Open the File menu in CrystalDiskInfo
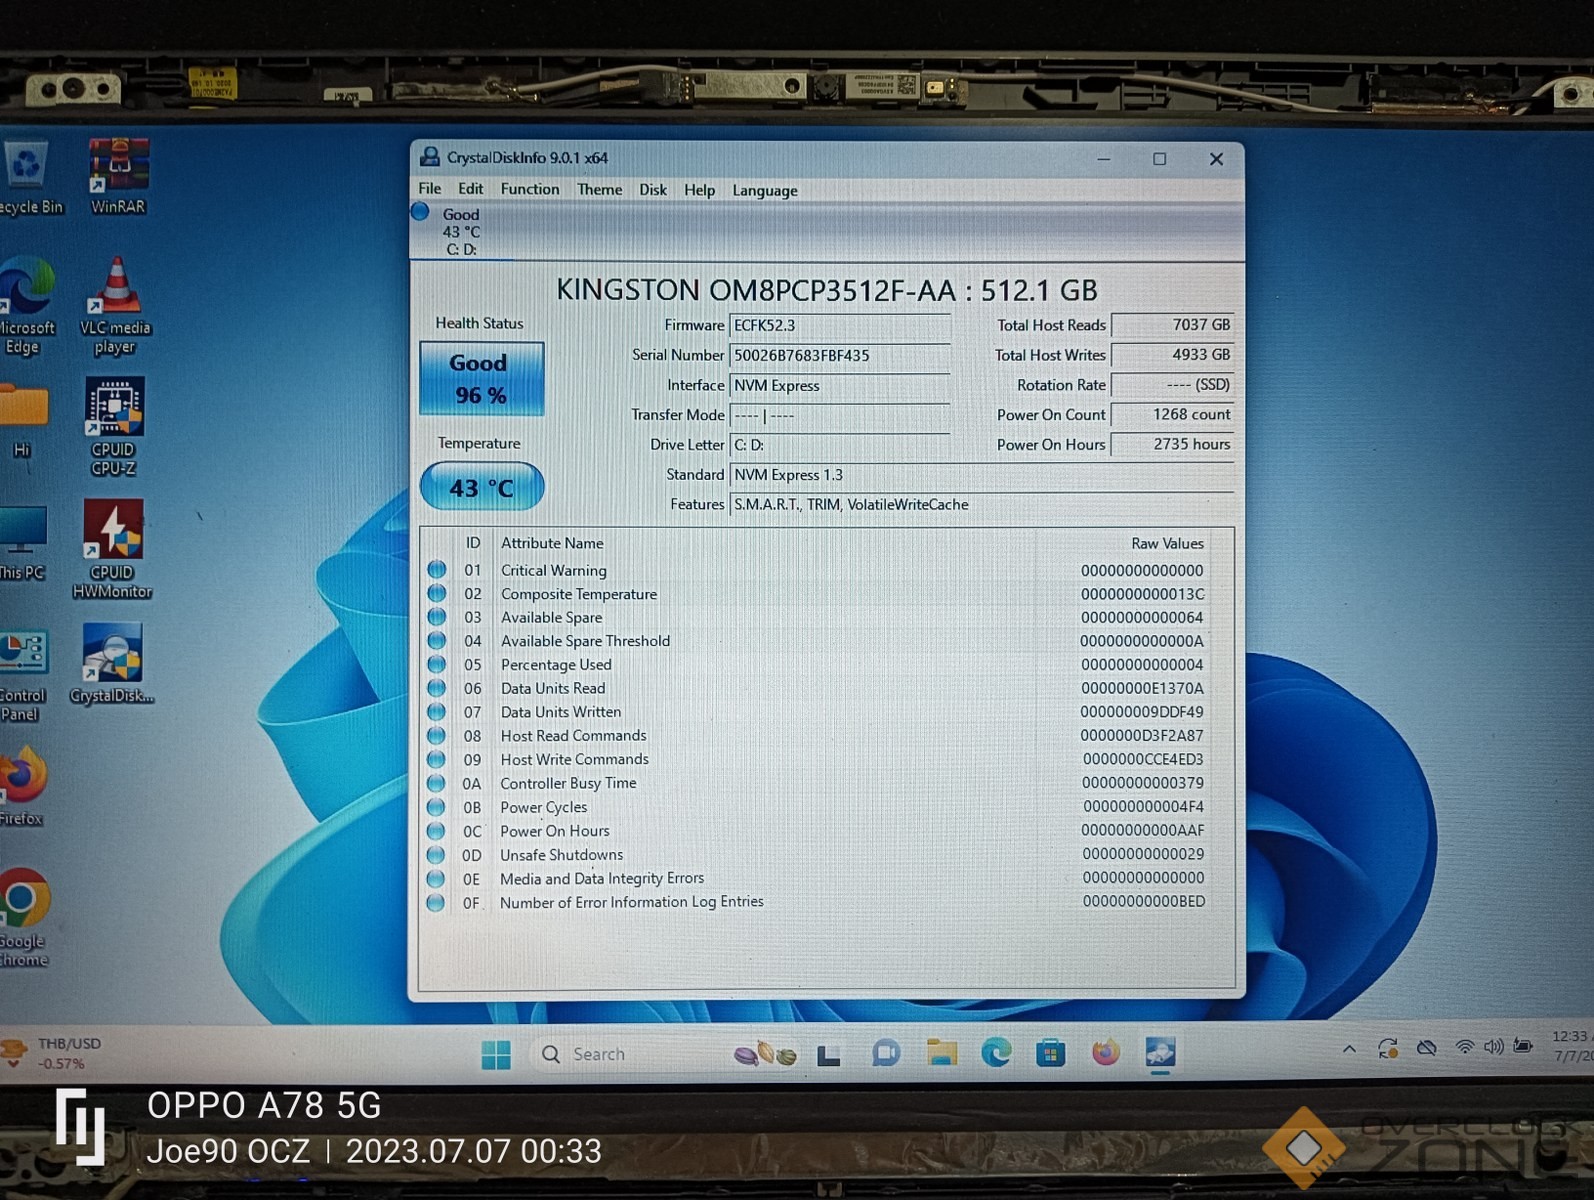This screenshot has height=1200, width=1594. click(x=430, y=189)
